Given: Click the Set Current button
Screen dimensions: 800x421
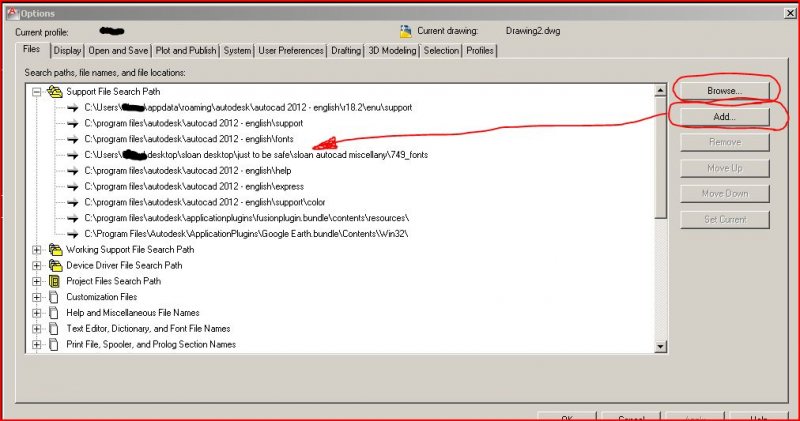Looking at the screenshot, I should [724, 220].
